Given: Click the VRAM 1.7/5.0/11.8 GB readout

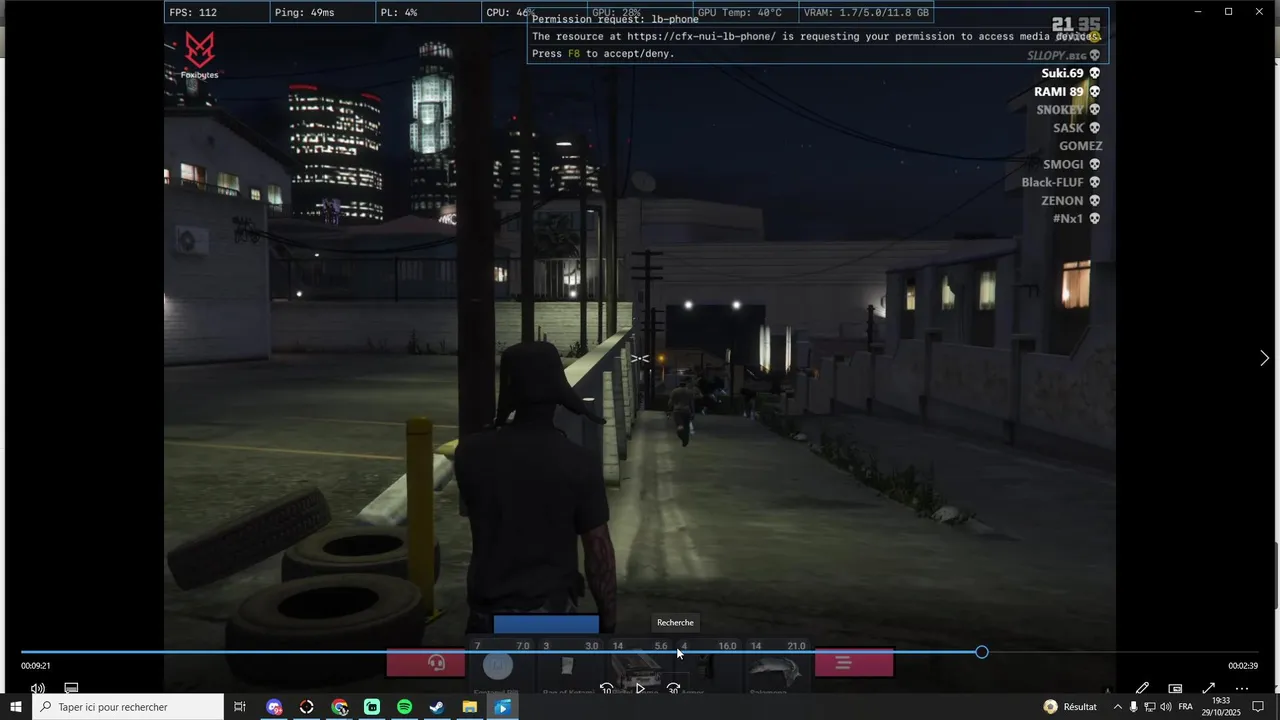Looking at the screenshot, I should pyautogui.click(x=866, y=13).
